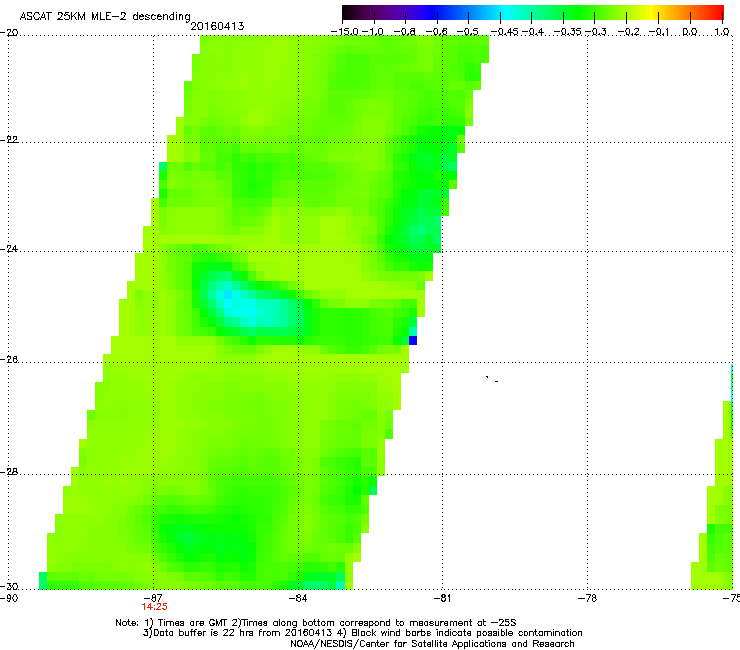Click the longitude label -90
The width and height of the screenshot is (740, 650).
tap(9, 598)
